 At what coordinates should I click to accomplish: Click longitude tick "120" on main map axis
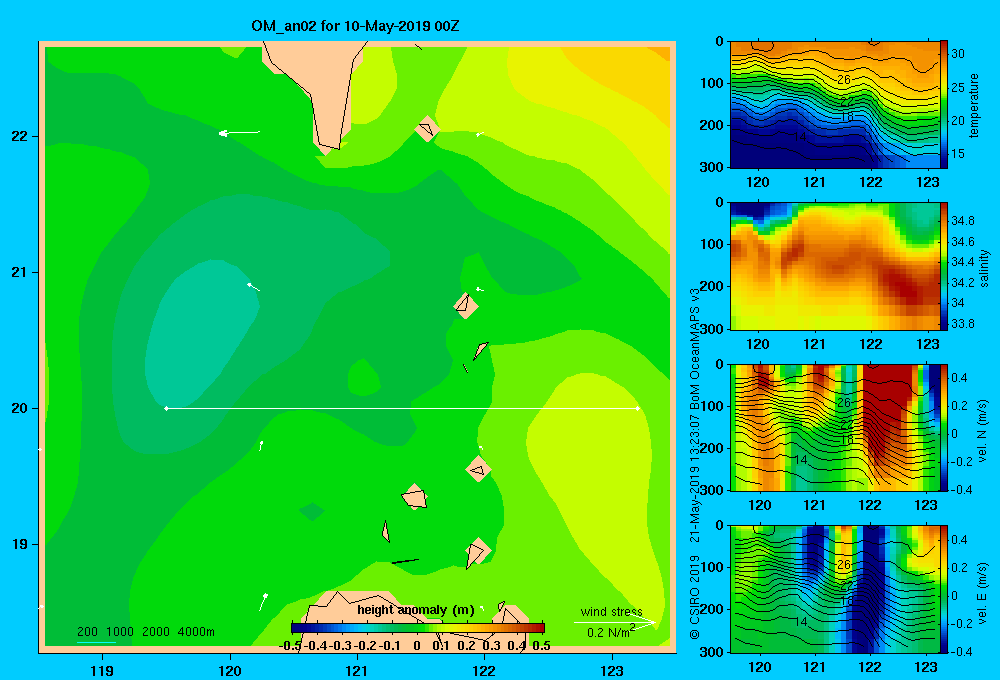click(230, 670)
